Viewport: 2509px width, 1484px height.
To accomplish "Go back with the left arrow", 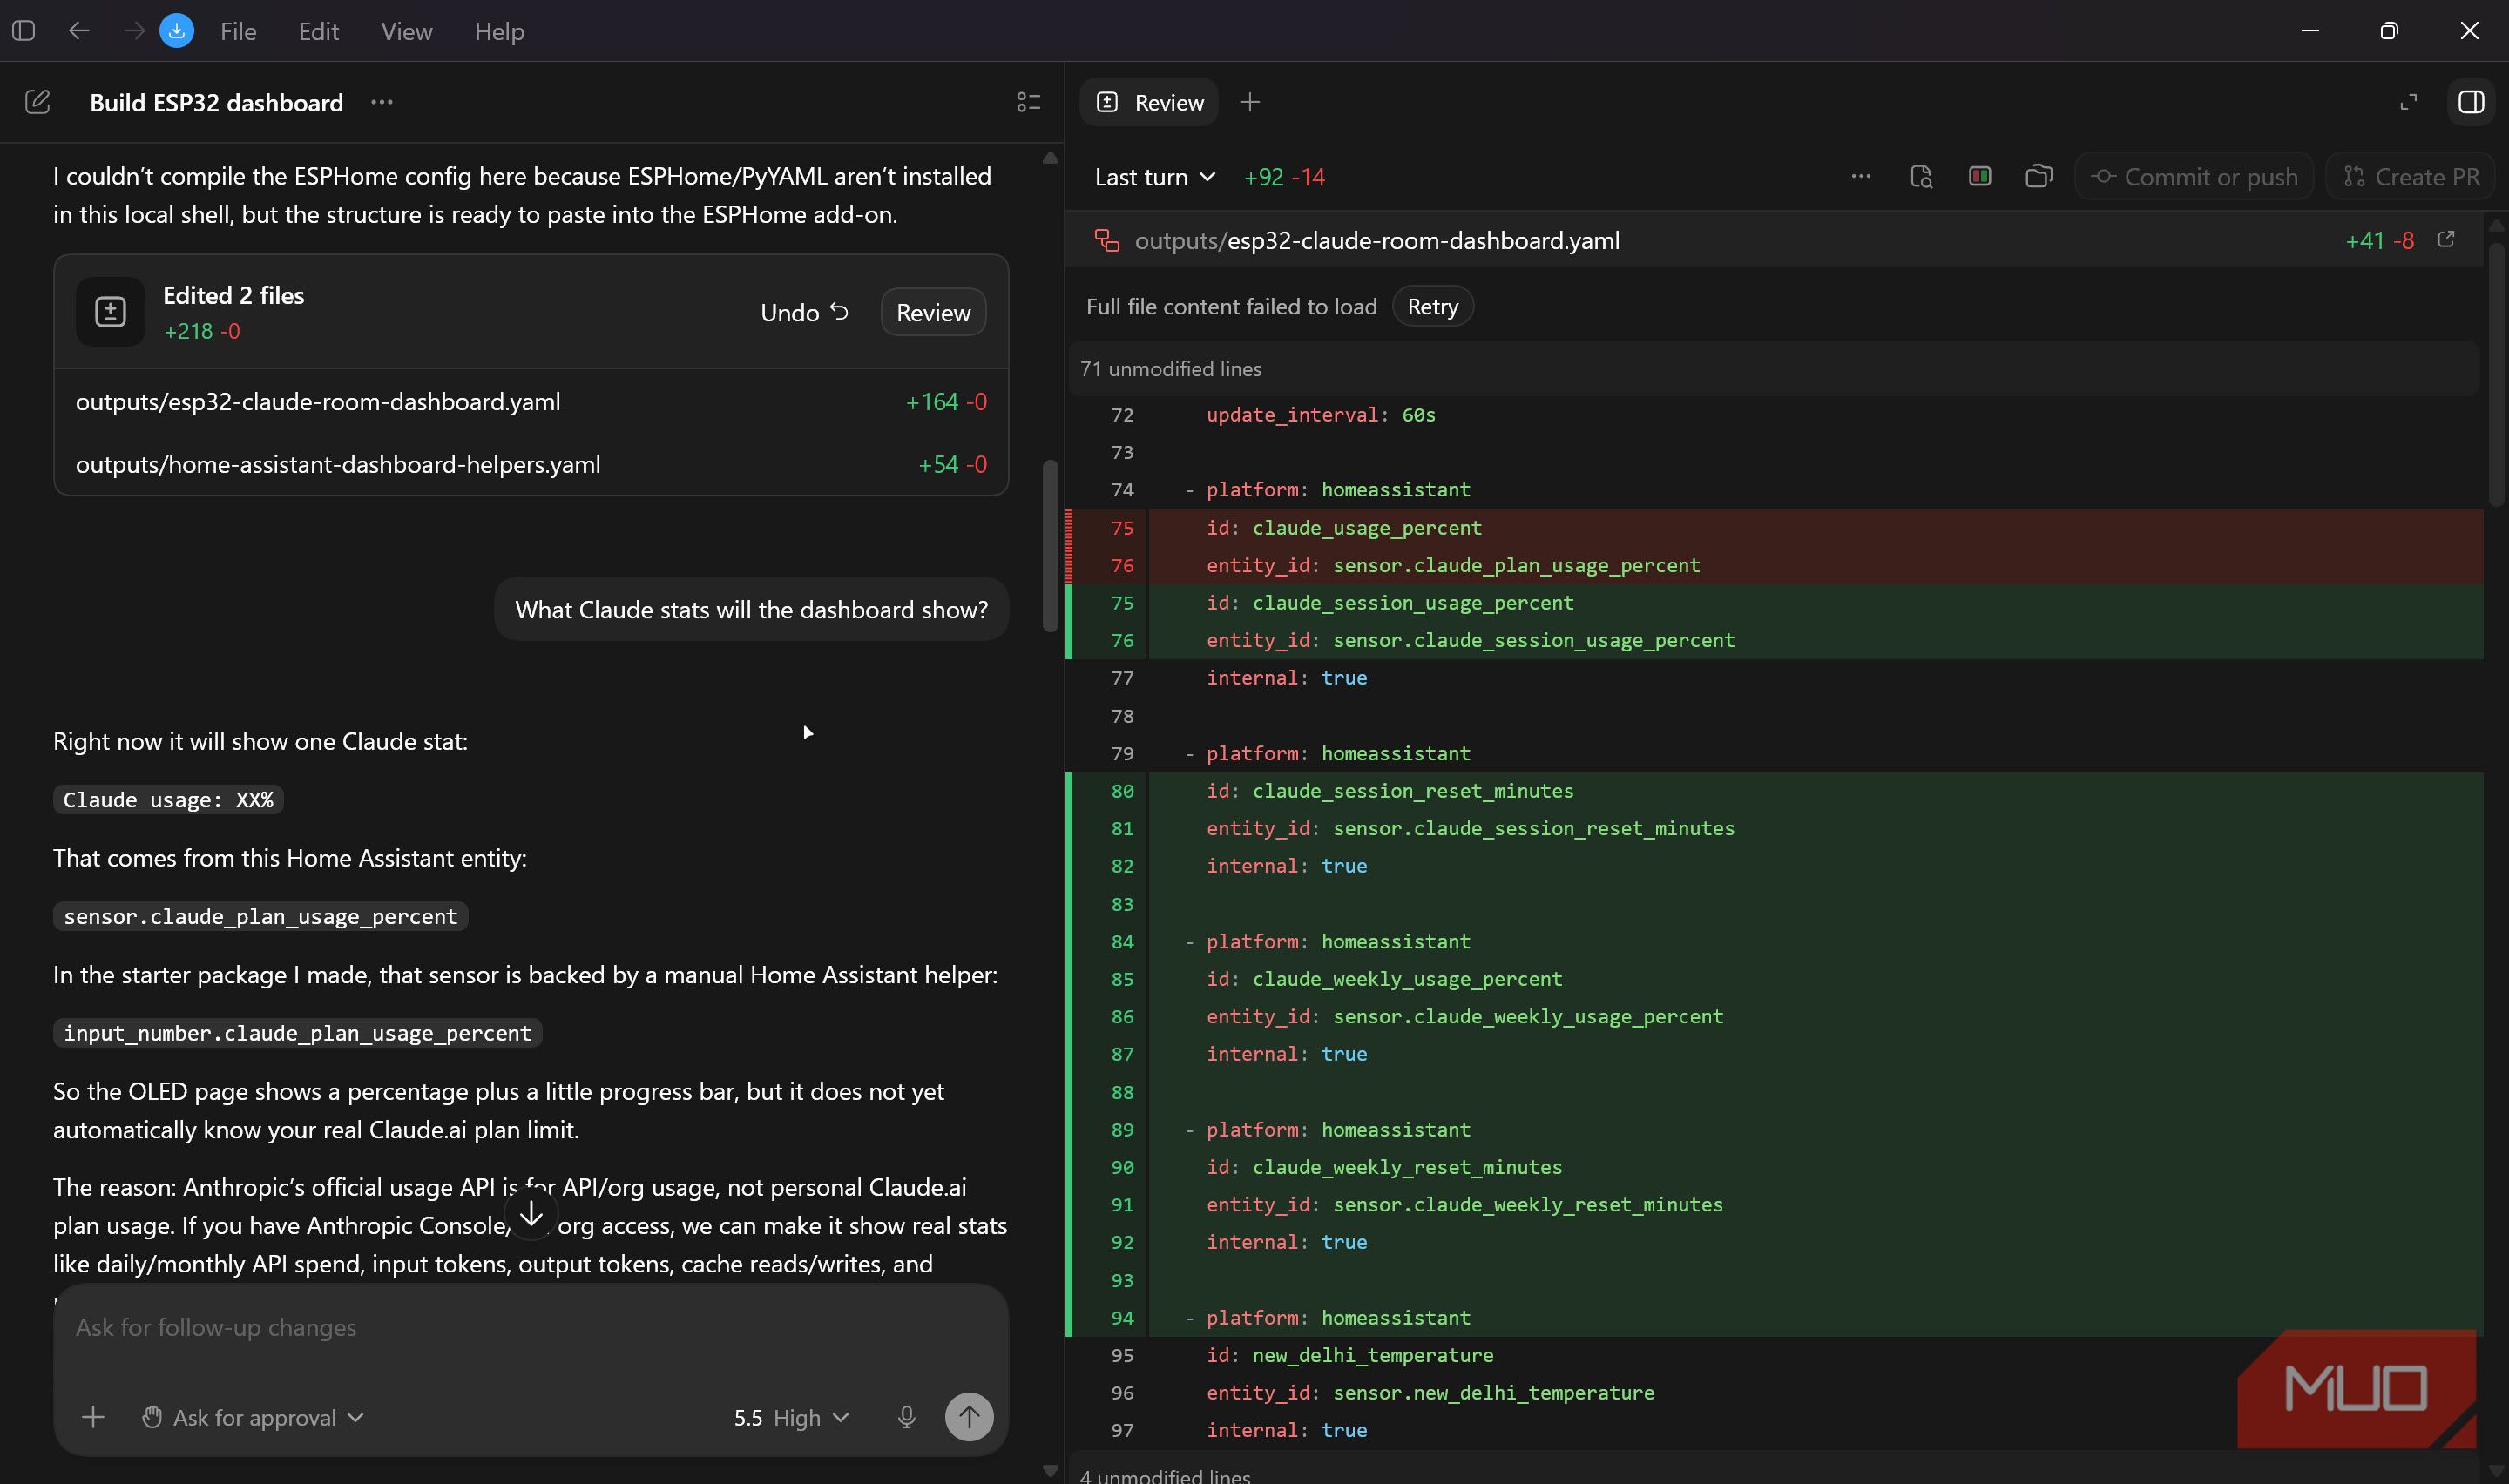I will 79,31.
